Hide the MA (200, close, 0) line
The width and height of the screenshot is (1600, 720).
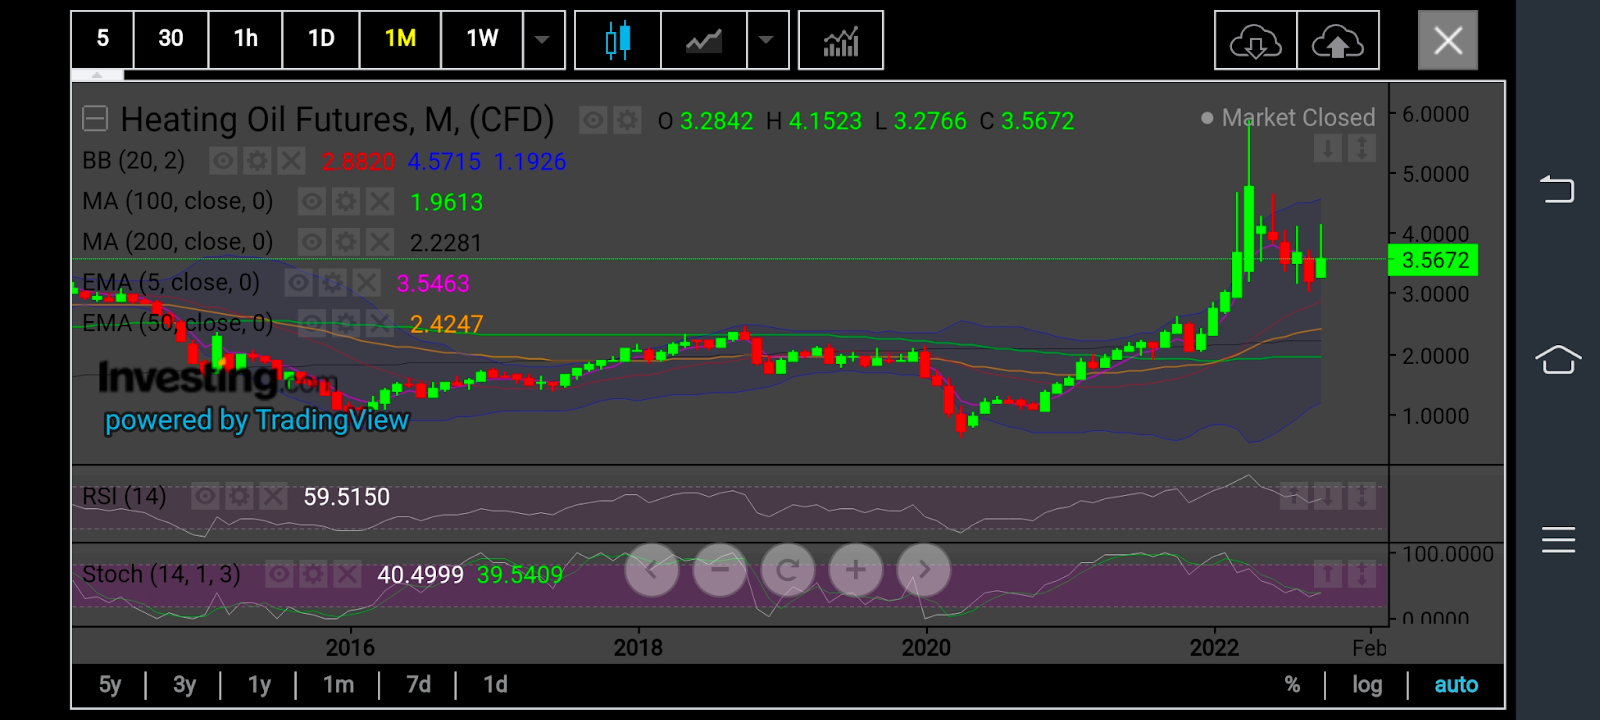pyautogui.click(x=312, y=243)
